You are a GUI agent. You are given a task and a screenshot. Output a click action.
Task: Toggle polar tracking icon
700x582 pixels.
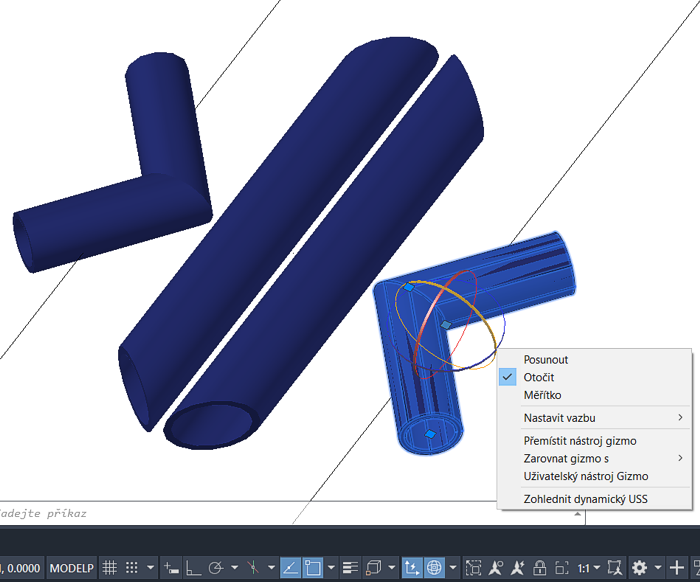[x=215, y=567]
